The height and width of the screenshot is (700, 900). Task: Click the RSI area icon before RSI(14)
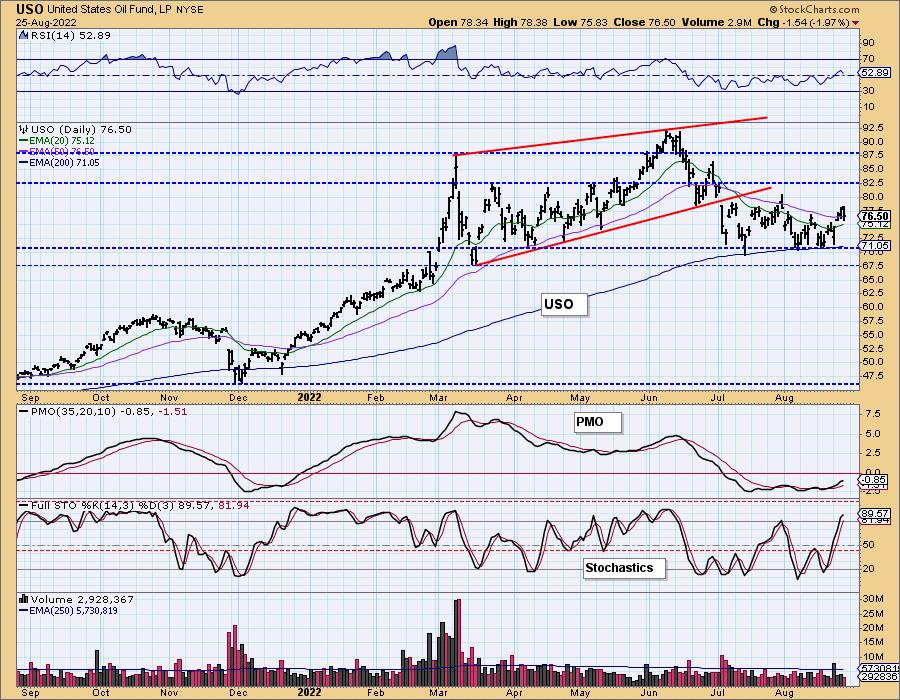tap(24, 36)
